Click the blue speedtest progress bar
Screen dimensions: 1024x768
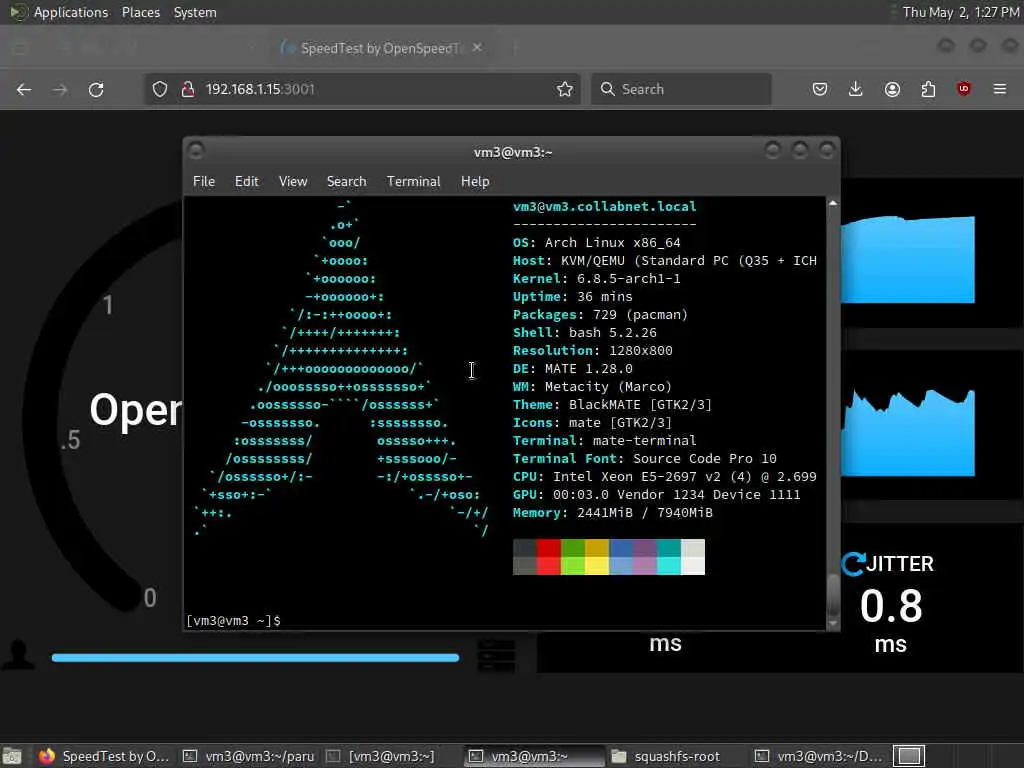point(255,658)
